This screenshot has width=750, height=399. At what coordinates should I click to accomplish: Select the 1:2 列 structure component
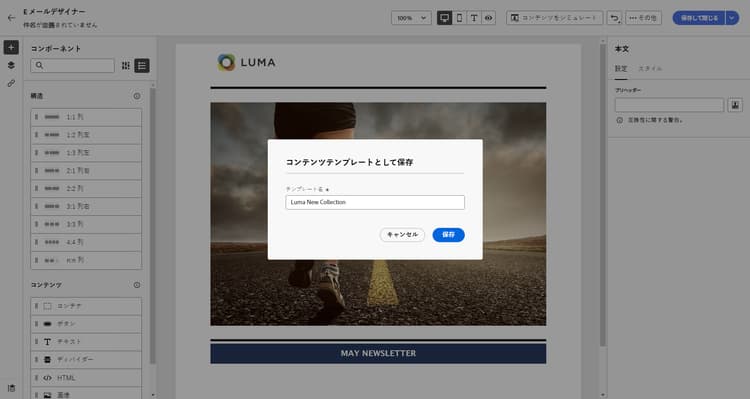(x=86, y=135)
